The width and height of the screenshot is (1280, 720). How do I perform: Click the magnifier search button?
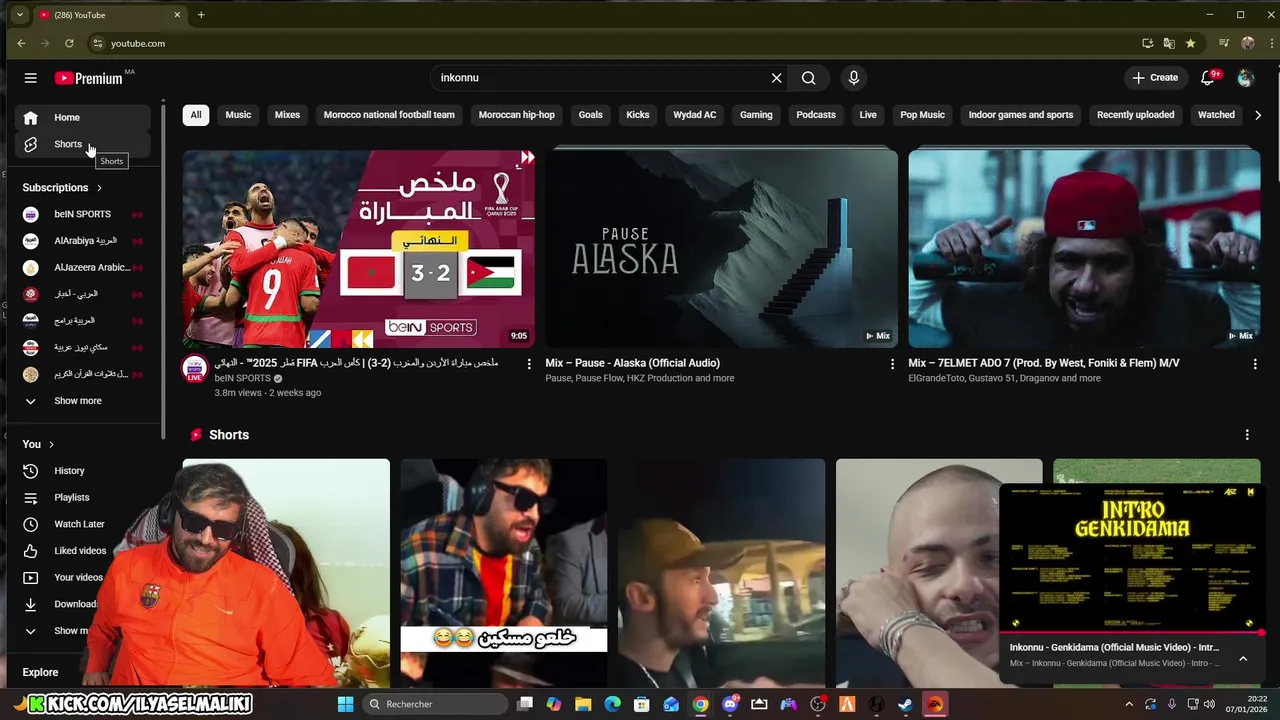809,78
